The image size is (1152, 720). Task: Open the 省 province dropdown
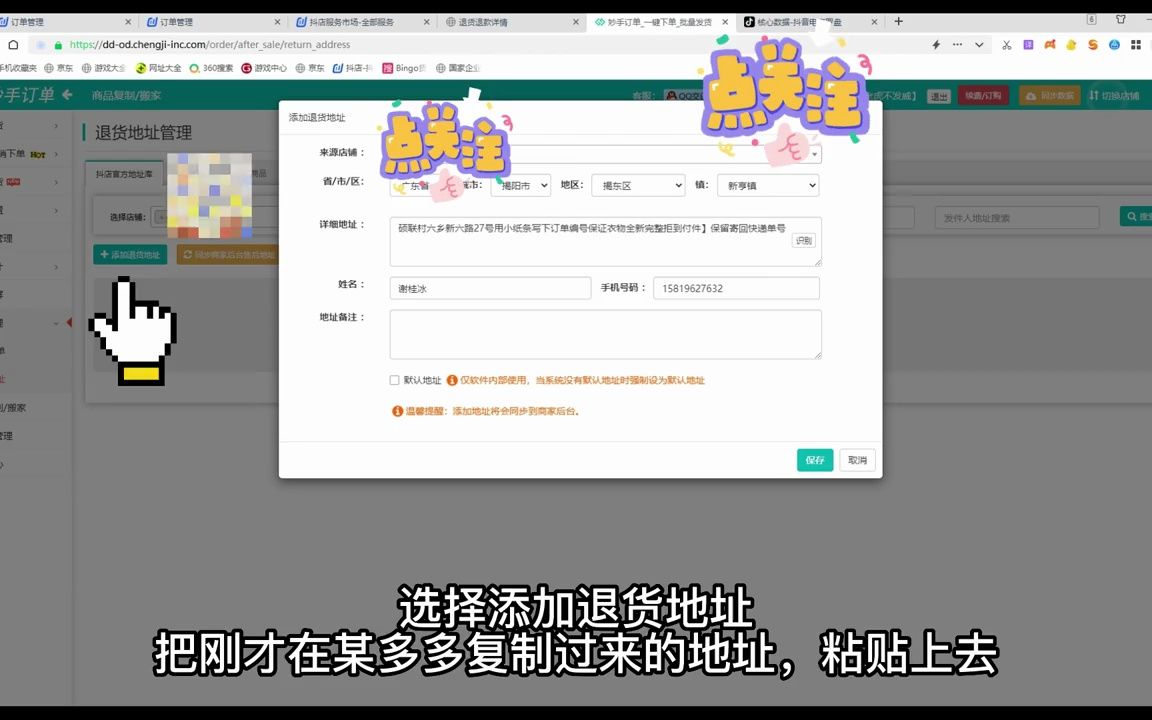tap(420, 185)
